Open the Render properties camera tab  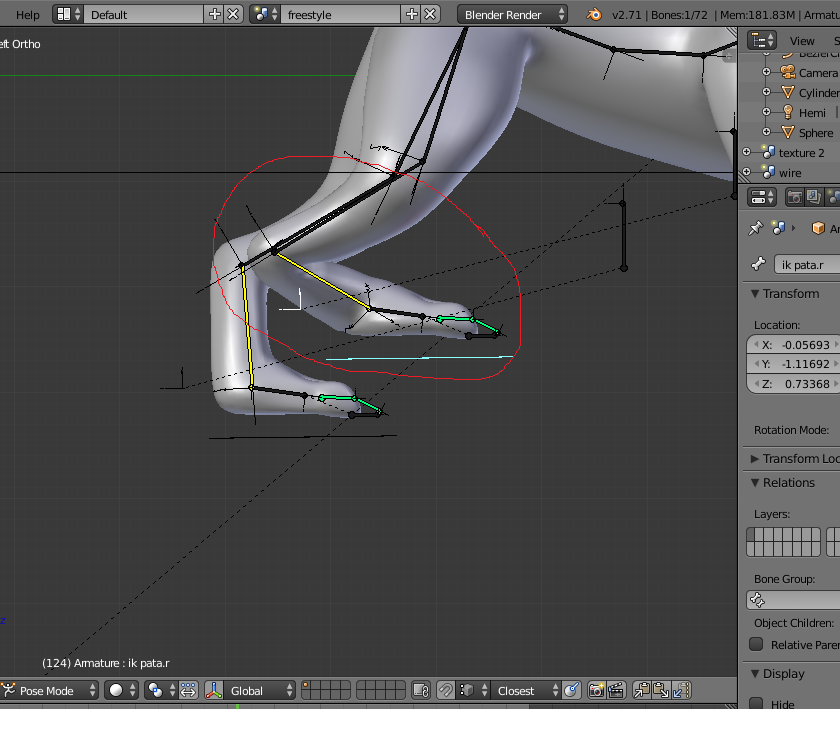click(x=795, y=198)
